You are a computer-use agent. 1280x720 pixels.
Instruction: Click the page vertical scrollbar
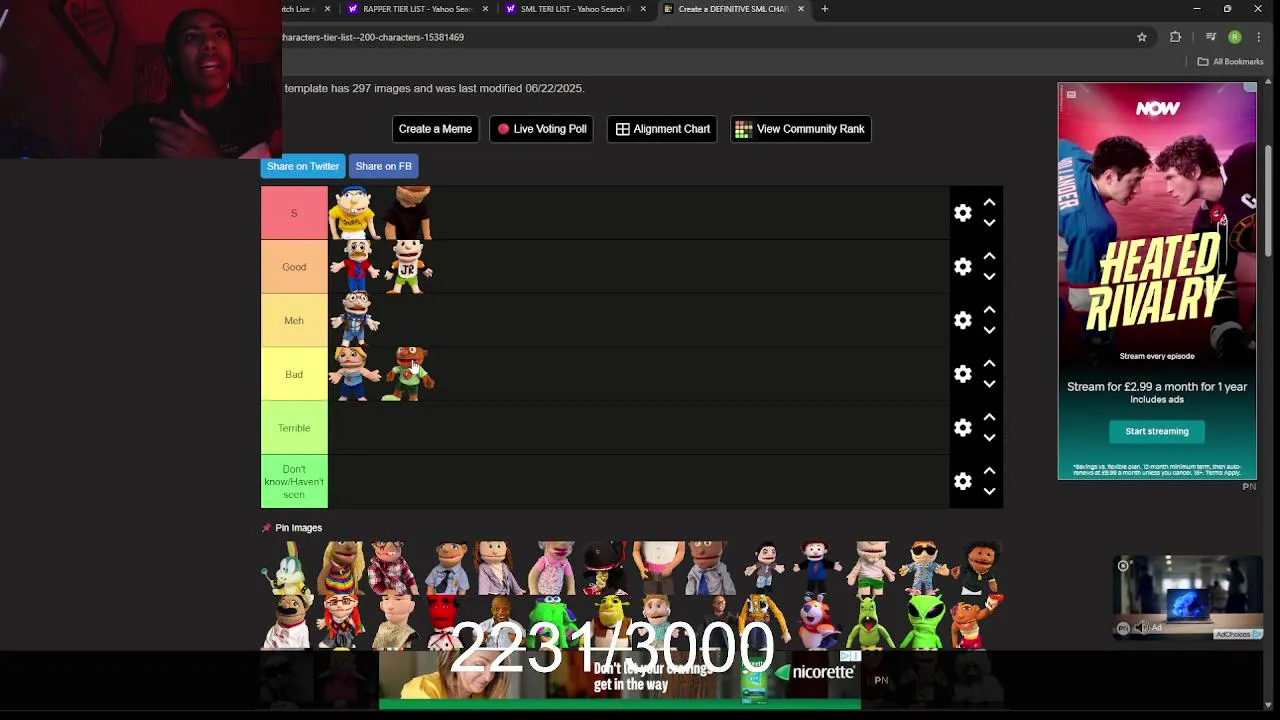tap(1270, 200)
